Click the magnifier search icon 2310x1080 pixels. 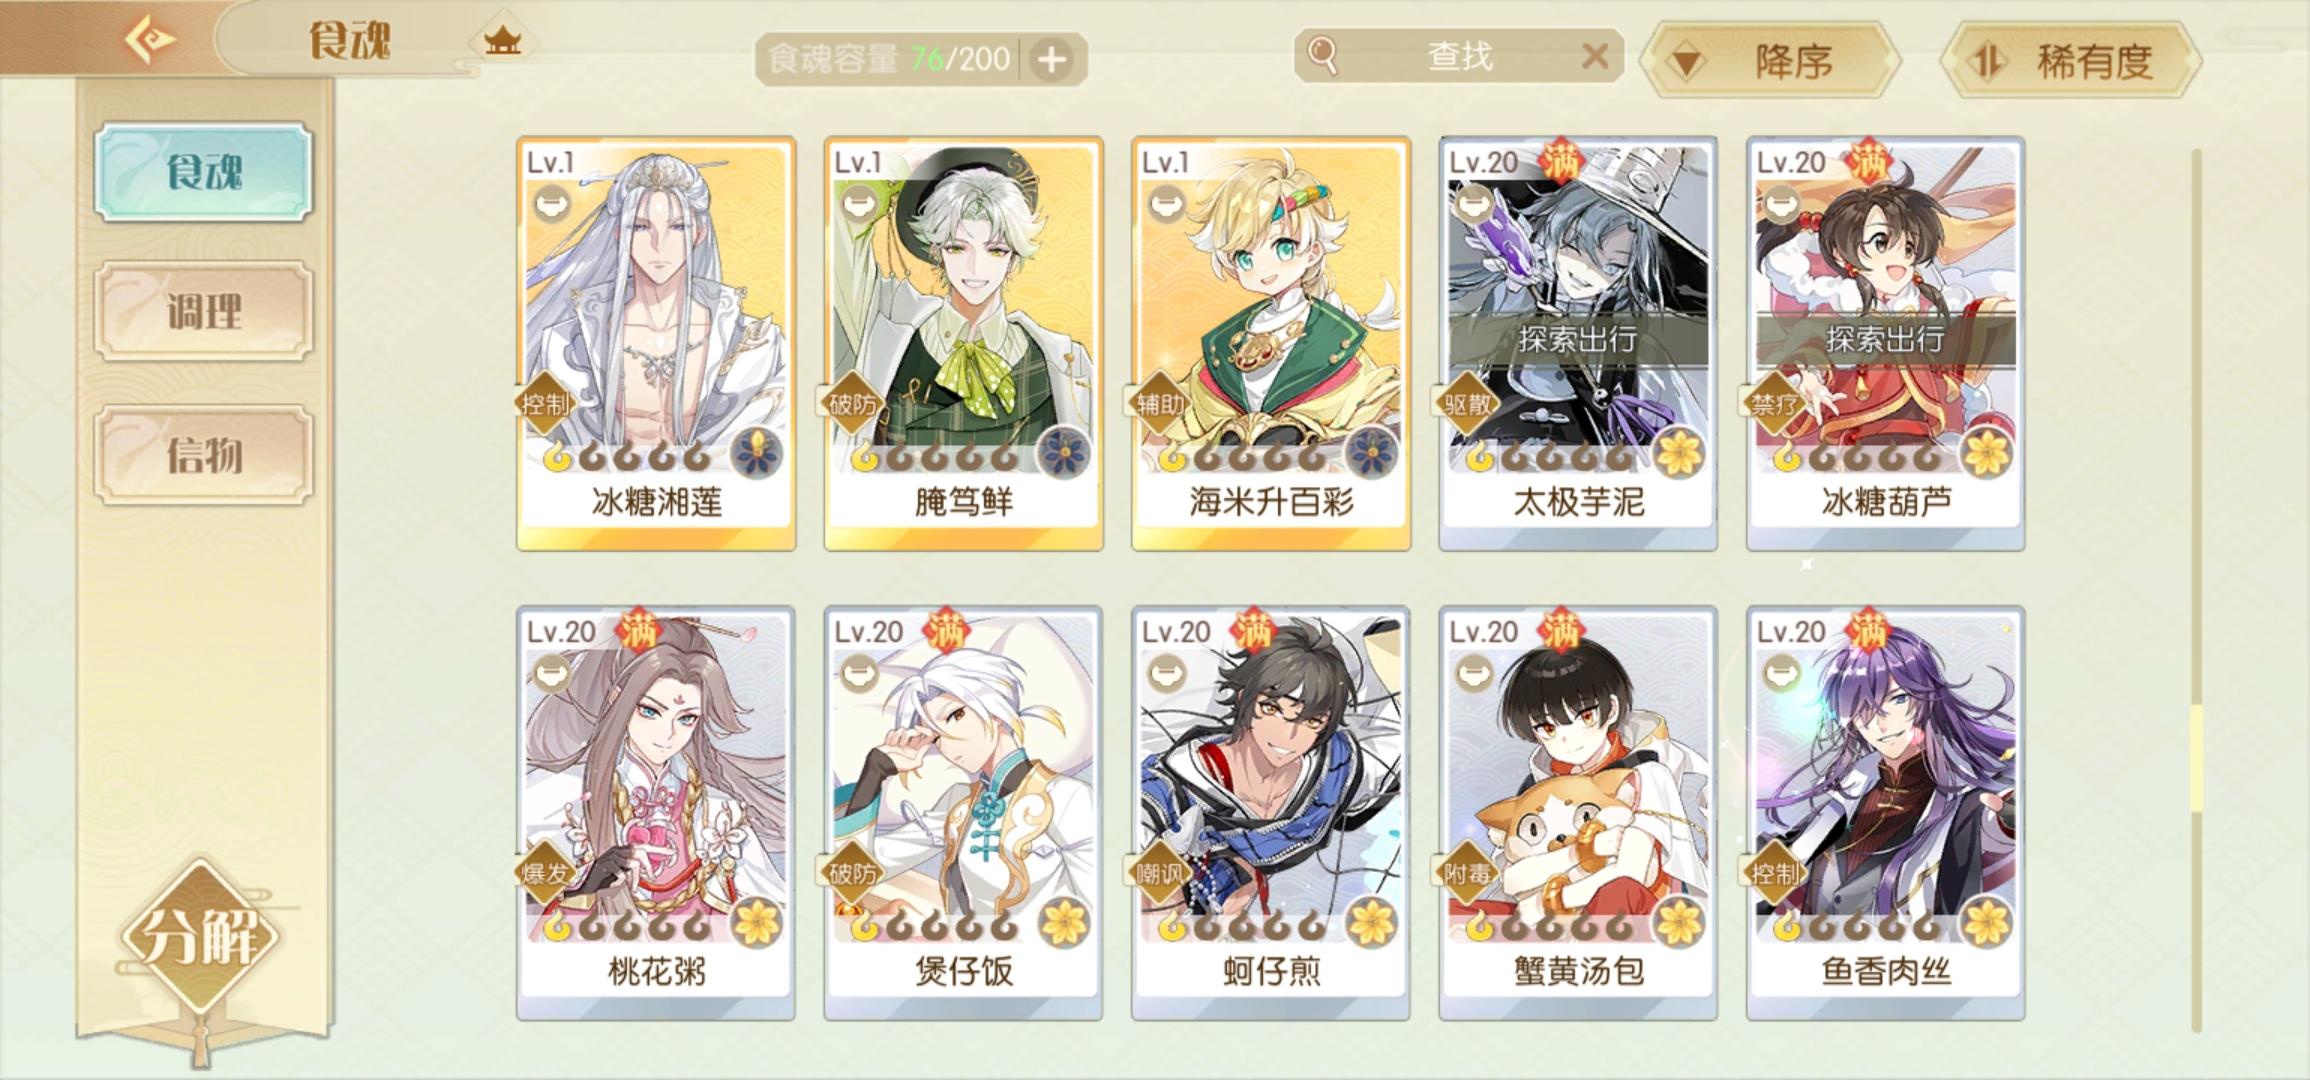pos(1322,56)
